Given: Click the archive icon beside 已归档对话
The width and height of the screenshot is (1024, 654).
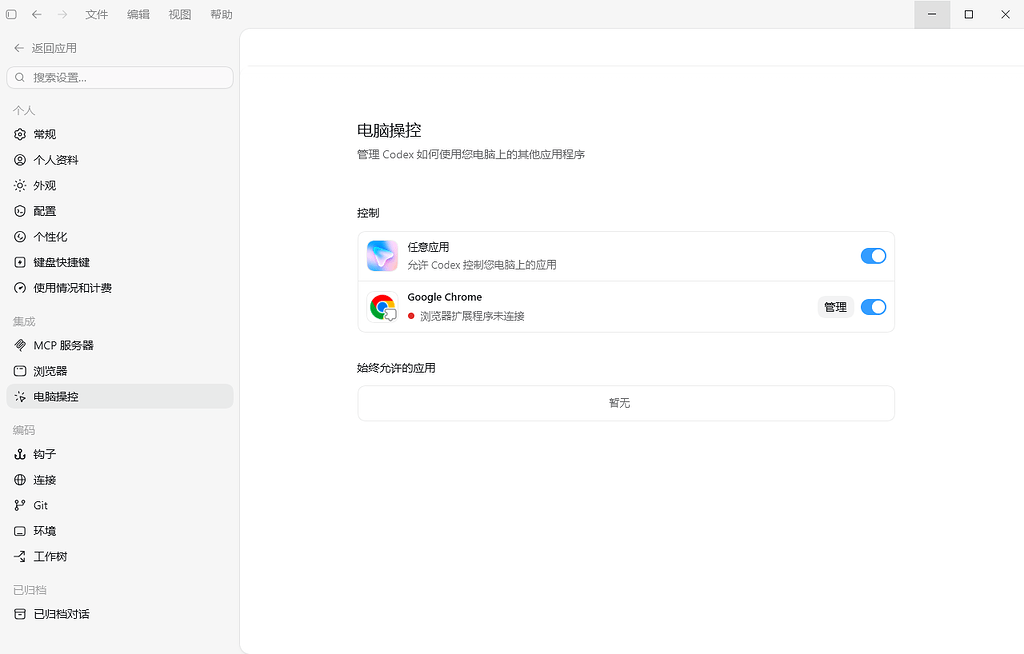Looking at the screenshot, I should coord(20,614).
